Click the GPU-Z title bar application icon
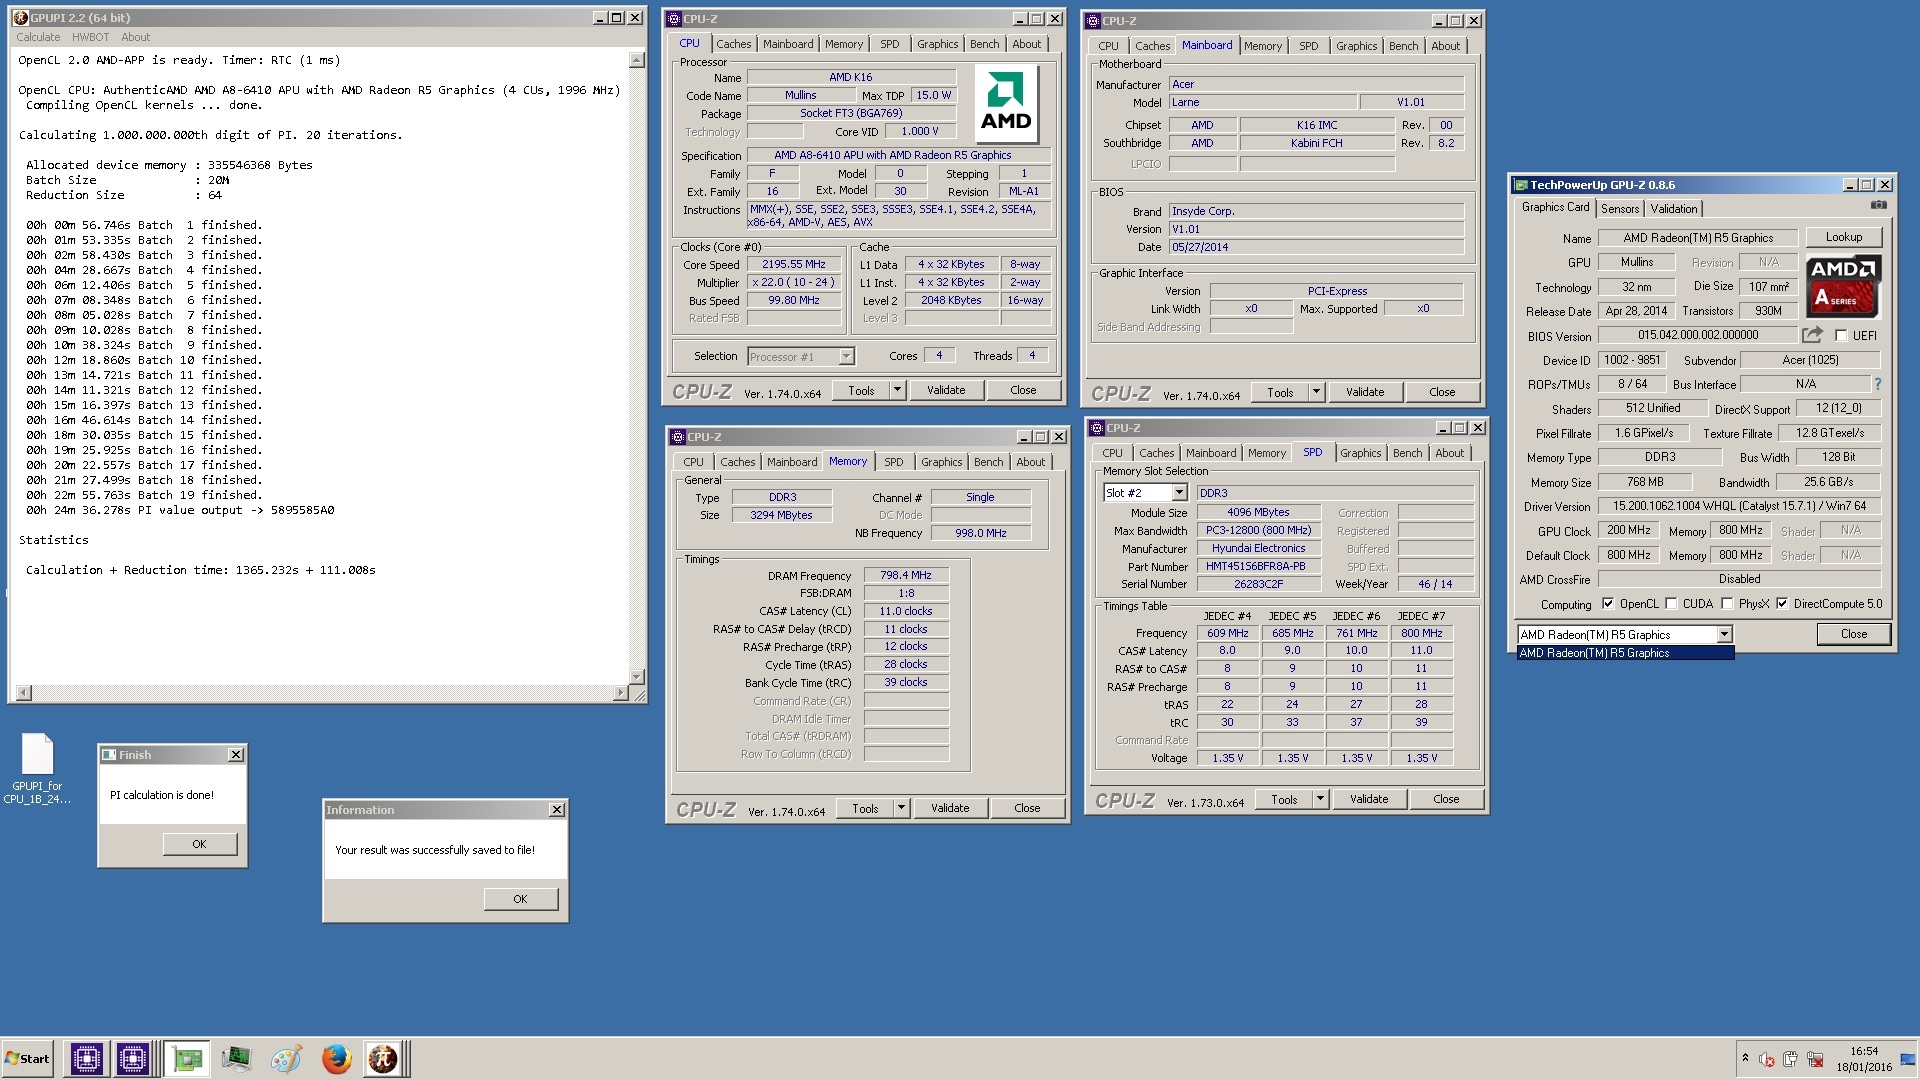 [1520, 185]
